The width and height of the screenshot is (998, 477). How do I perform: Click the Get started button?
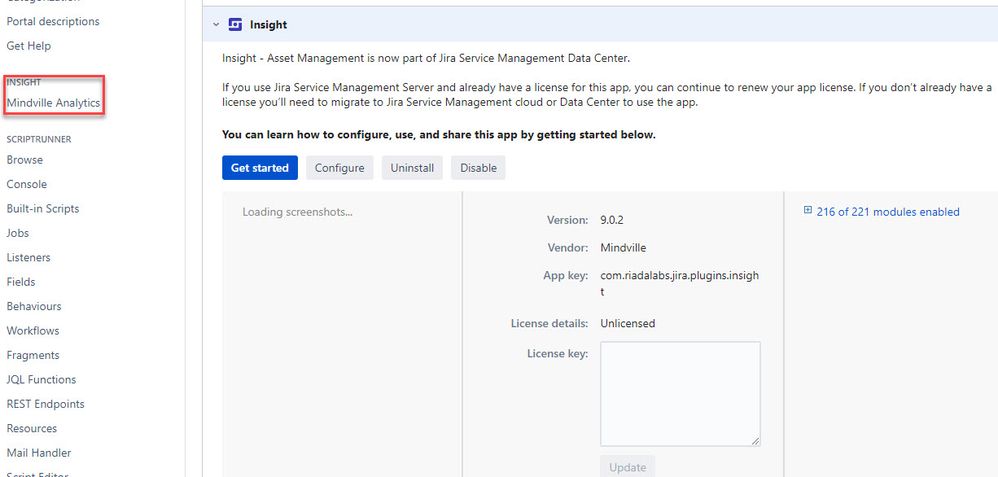point(260,168)
